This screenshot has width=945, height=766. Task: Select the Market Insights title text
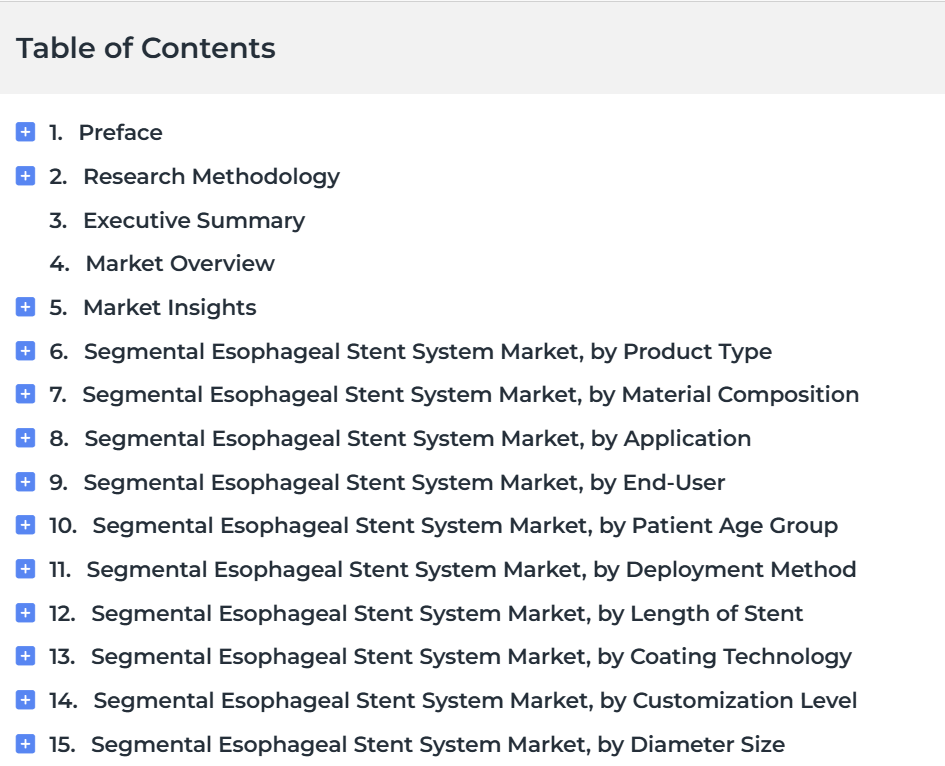pyautogui.click(x=170, y=307)
